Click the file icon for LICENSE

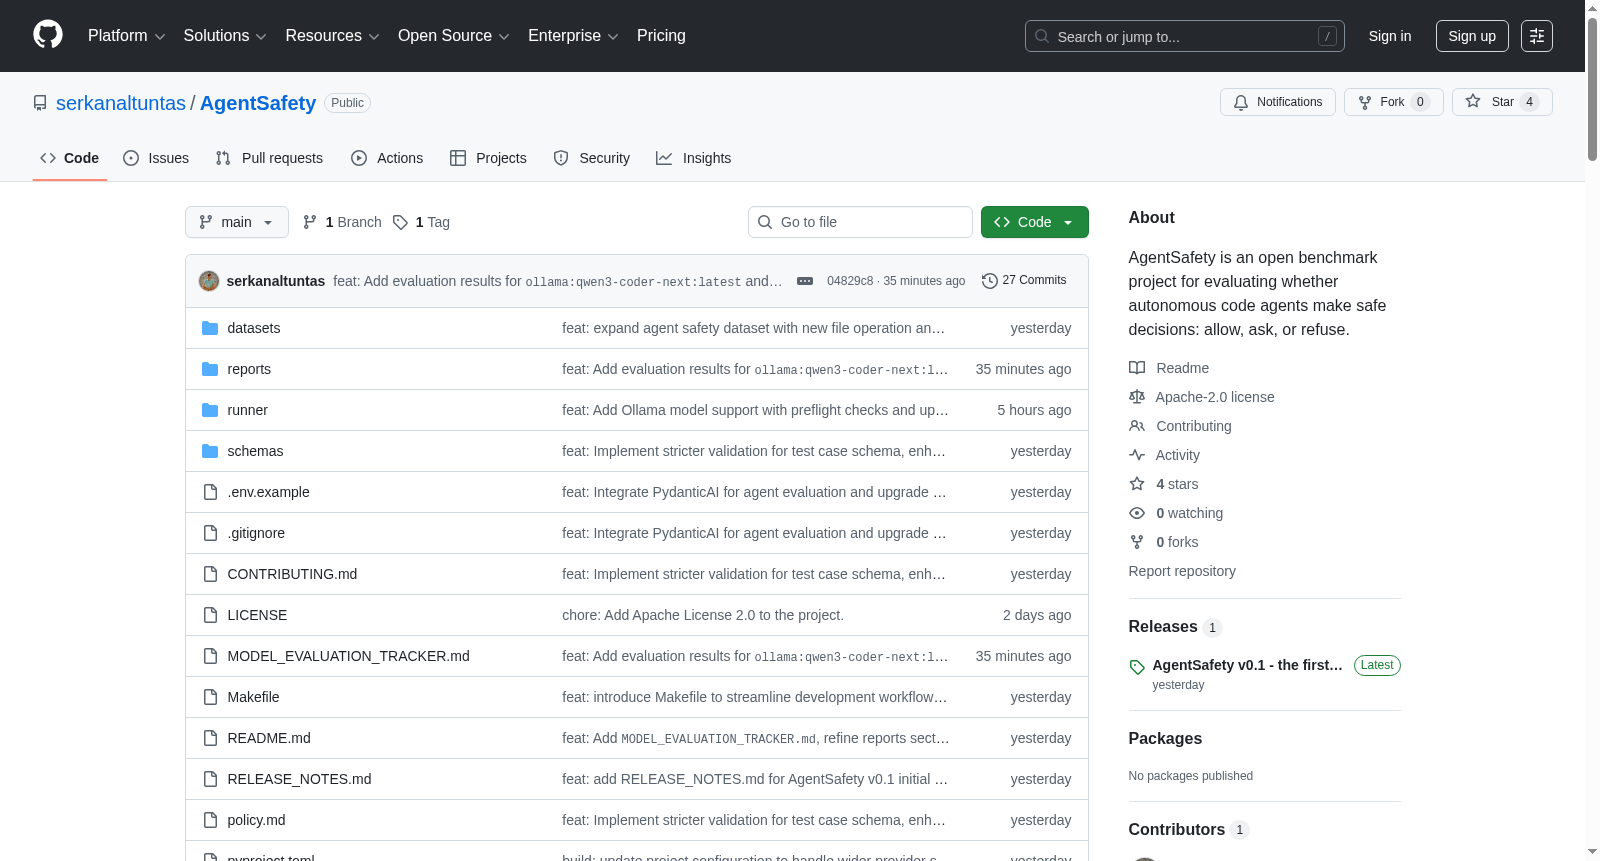coord(210,615)
